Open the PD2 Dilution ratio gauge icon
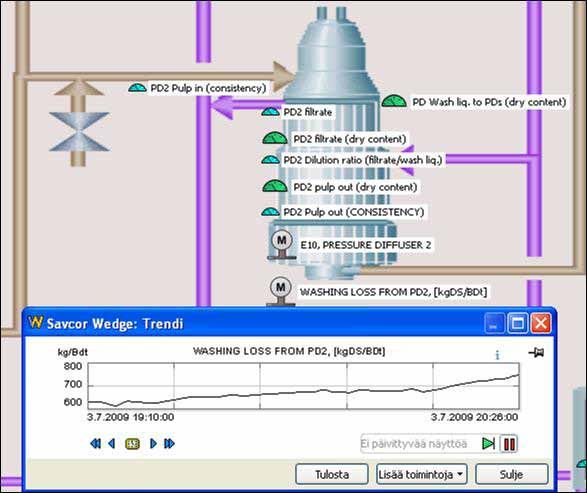The width and height of the screenshot is (587, 493). [x=270, y=159]
